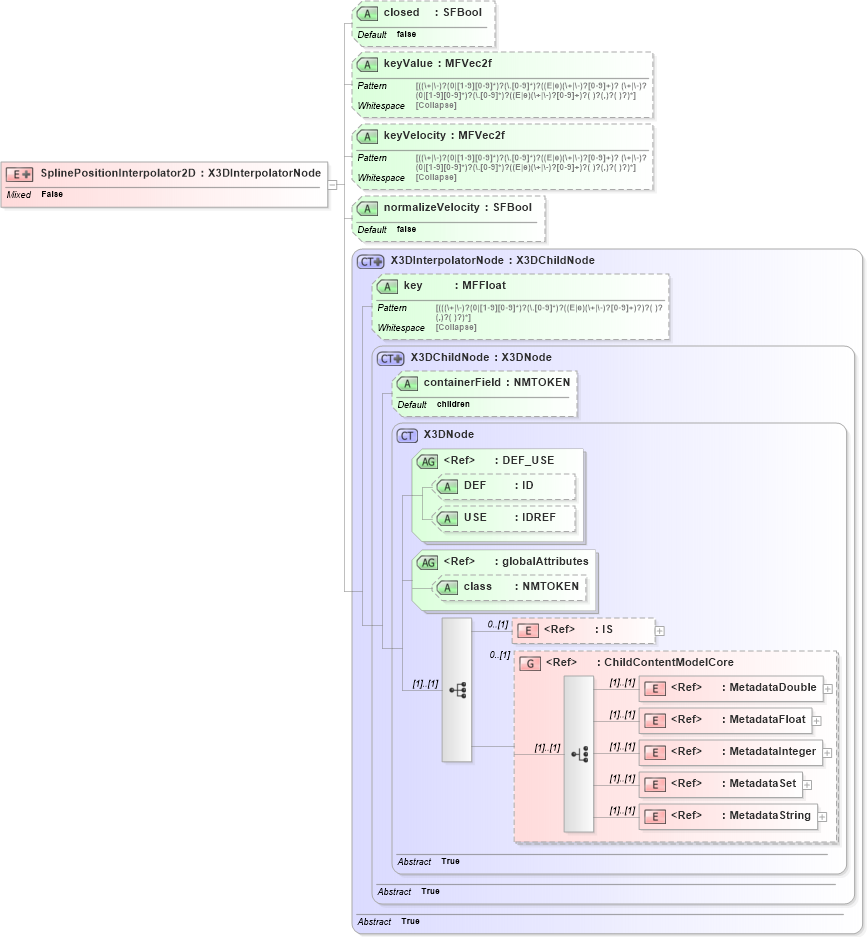867x937 pixels.
Task: Select the key : MFFloat attribute label
Action: pyautogui.click(x=455, y=286)
